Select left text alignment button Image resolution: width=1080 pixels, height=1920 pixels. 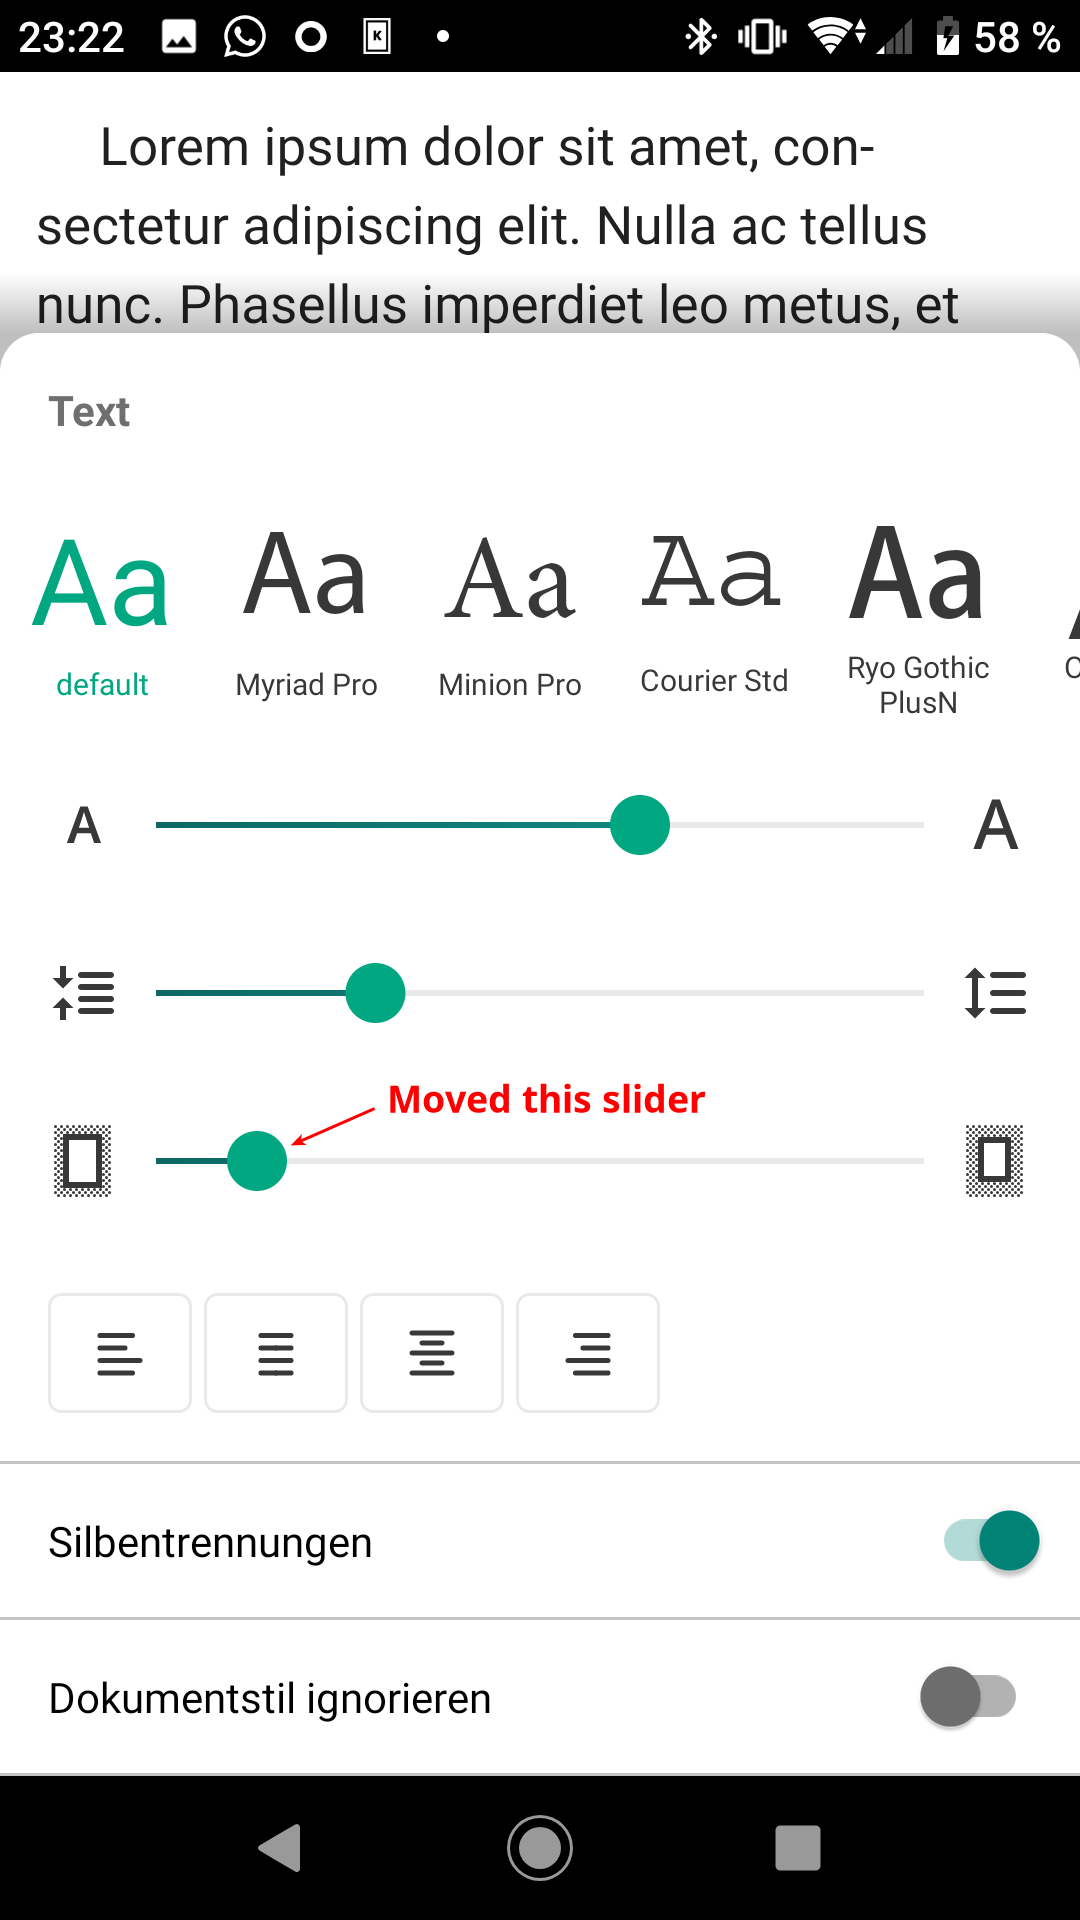click(120, 1353)
